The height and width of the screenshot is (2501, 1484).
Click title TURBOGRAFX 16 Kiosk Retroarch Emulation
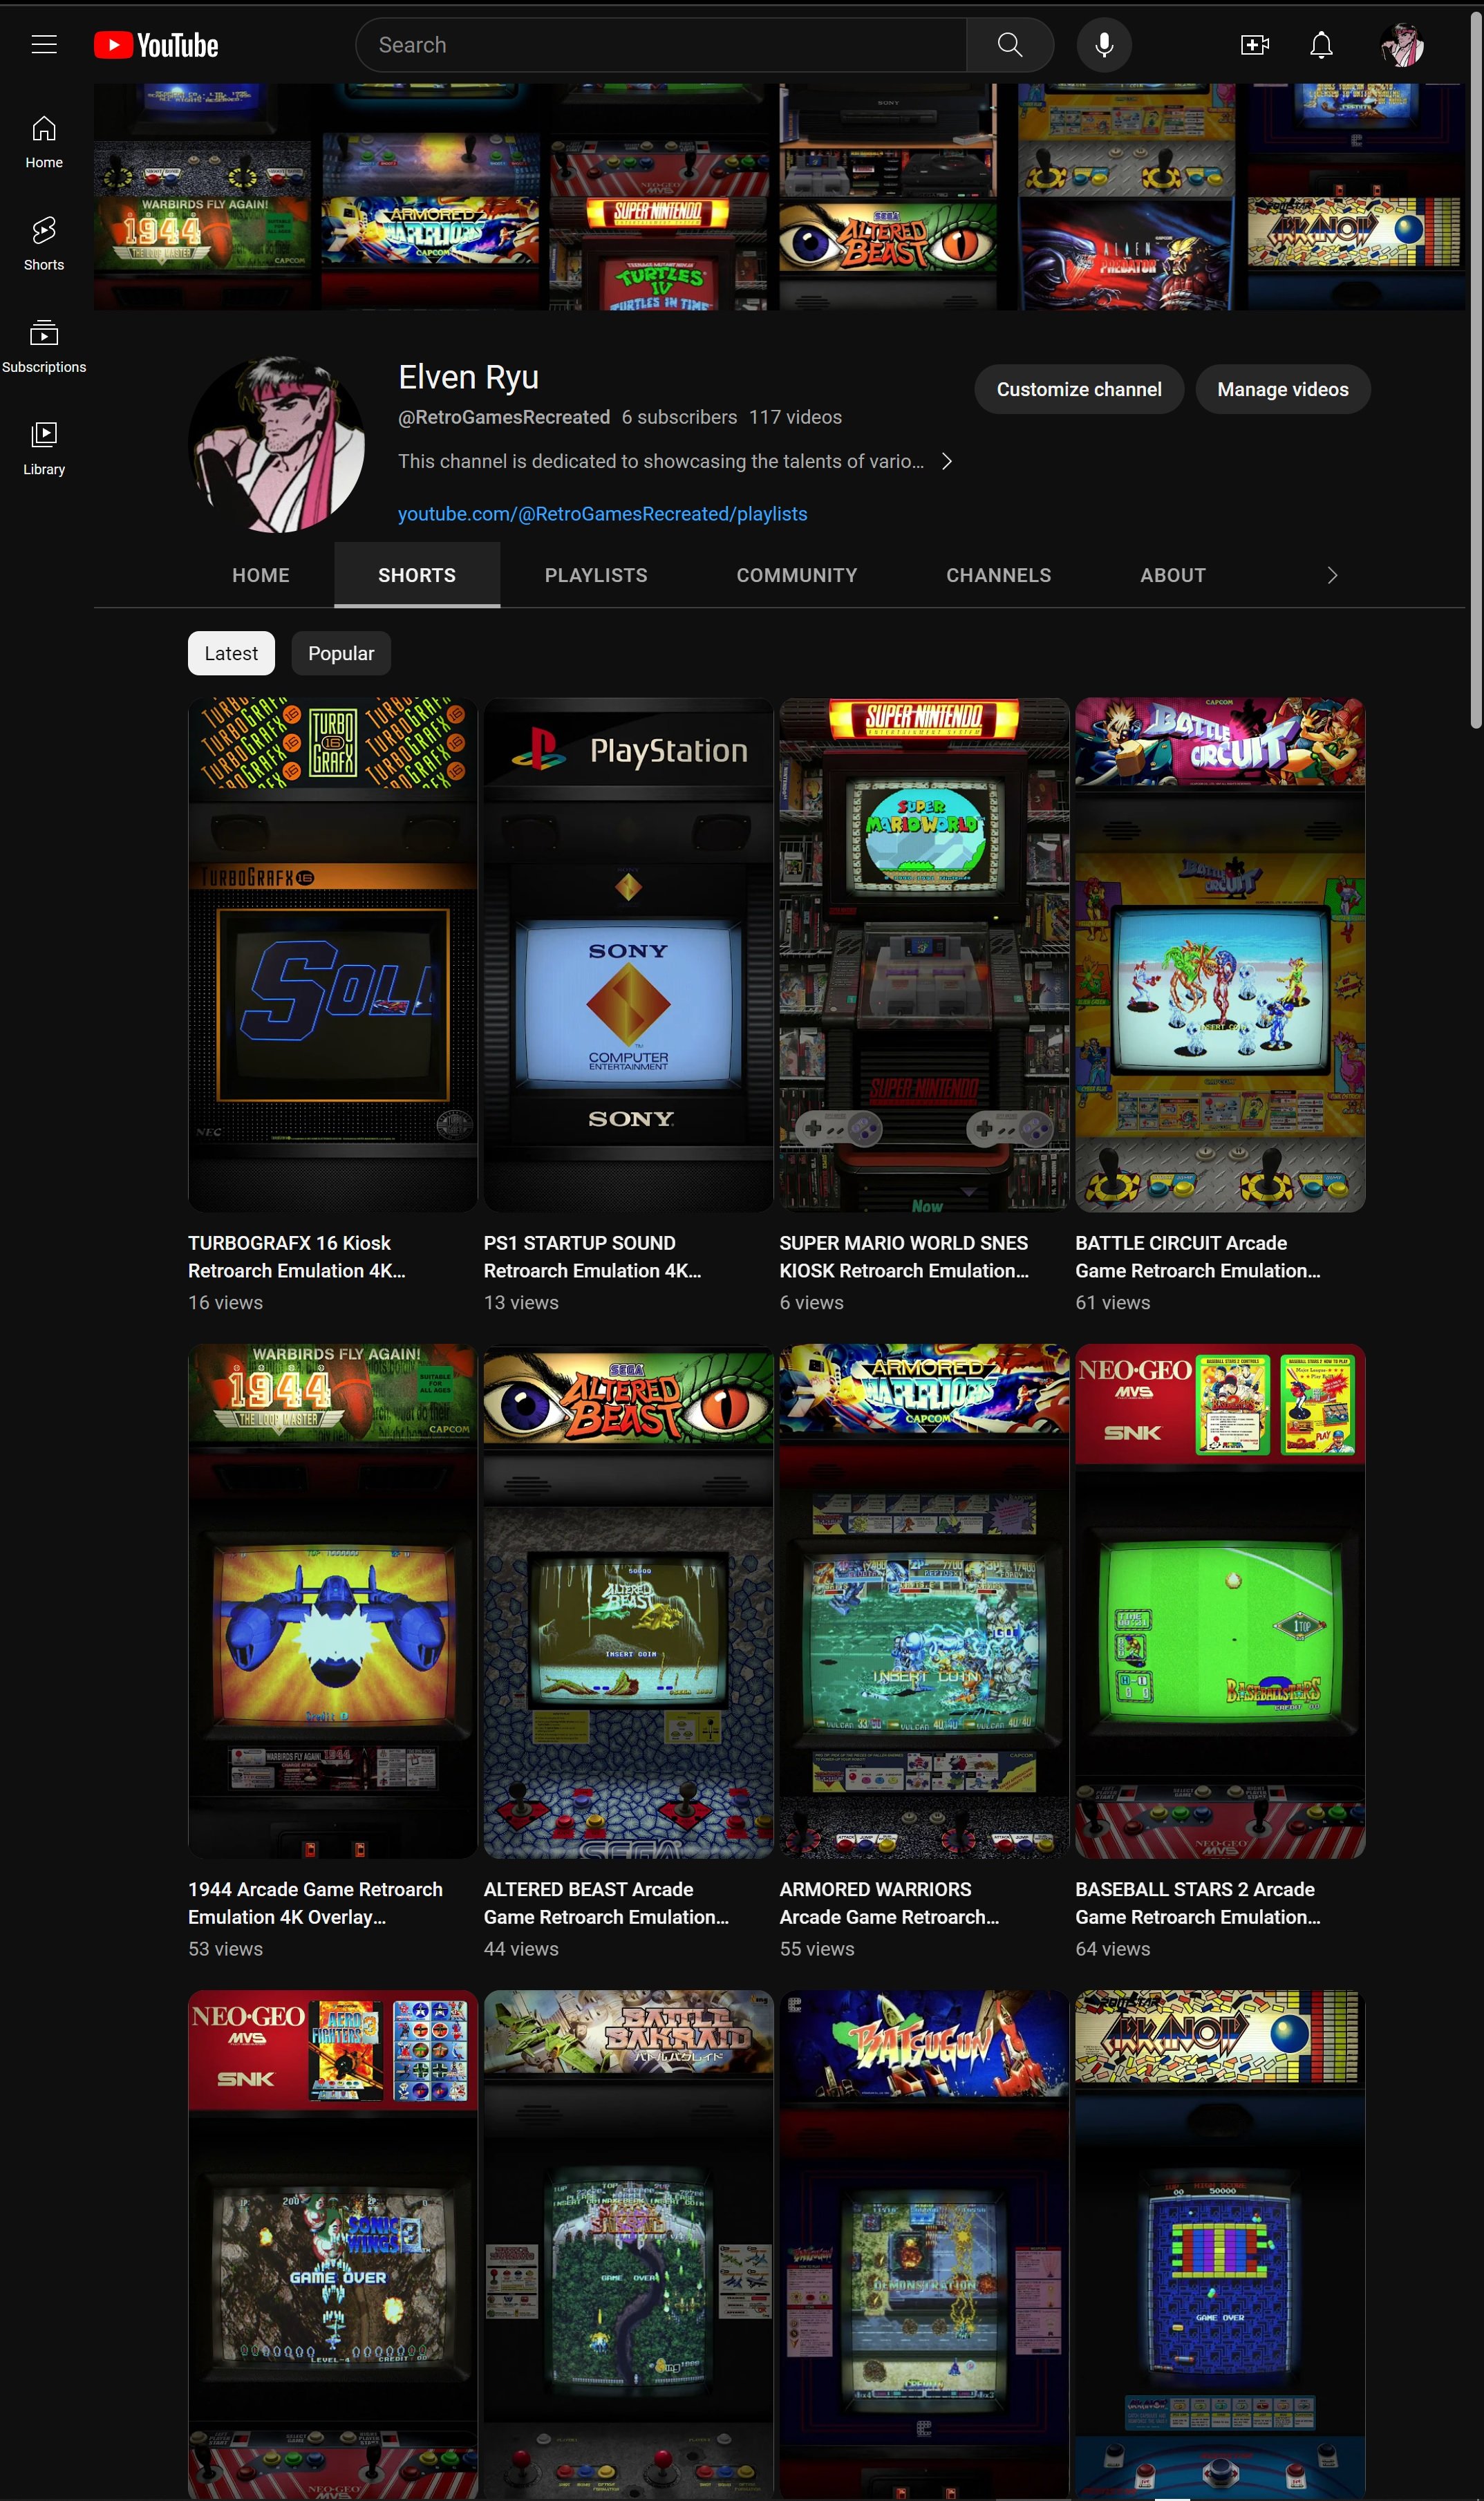point(297,1256)
